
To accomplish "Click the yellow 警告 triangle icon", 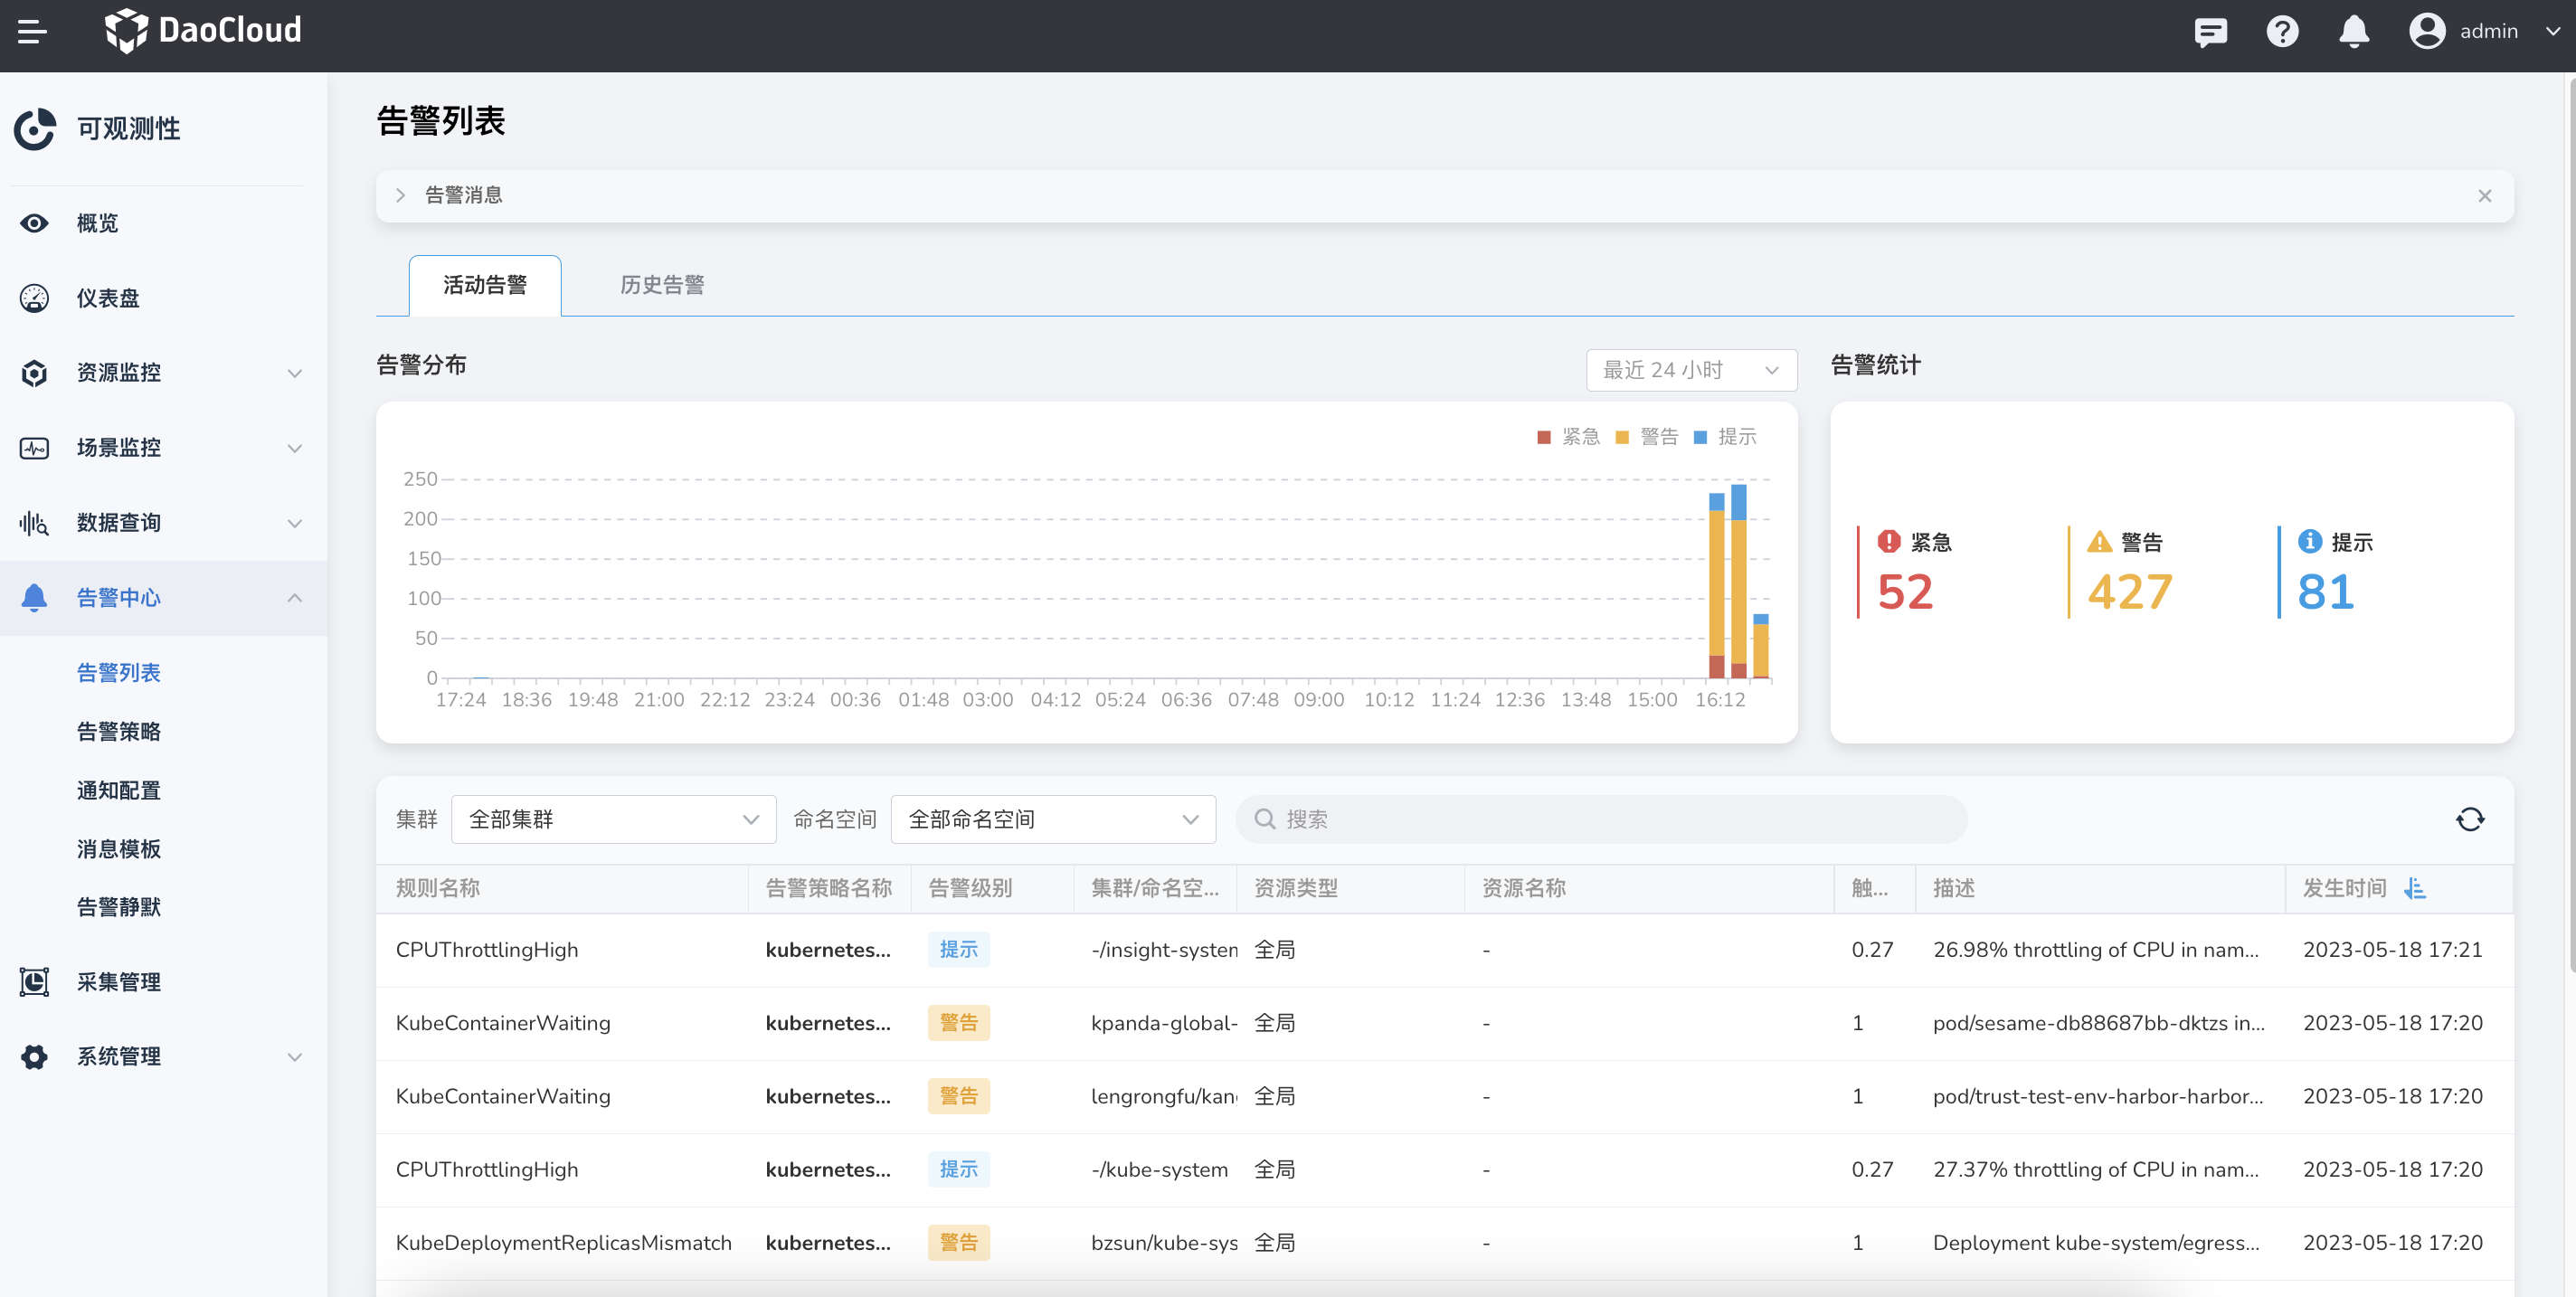I will [x=2099, y=542].
